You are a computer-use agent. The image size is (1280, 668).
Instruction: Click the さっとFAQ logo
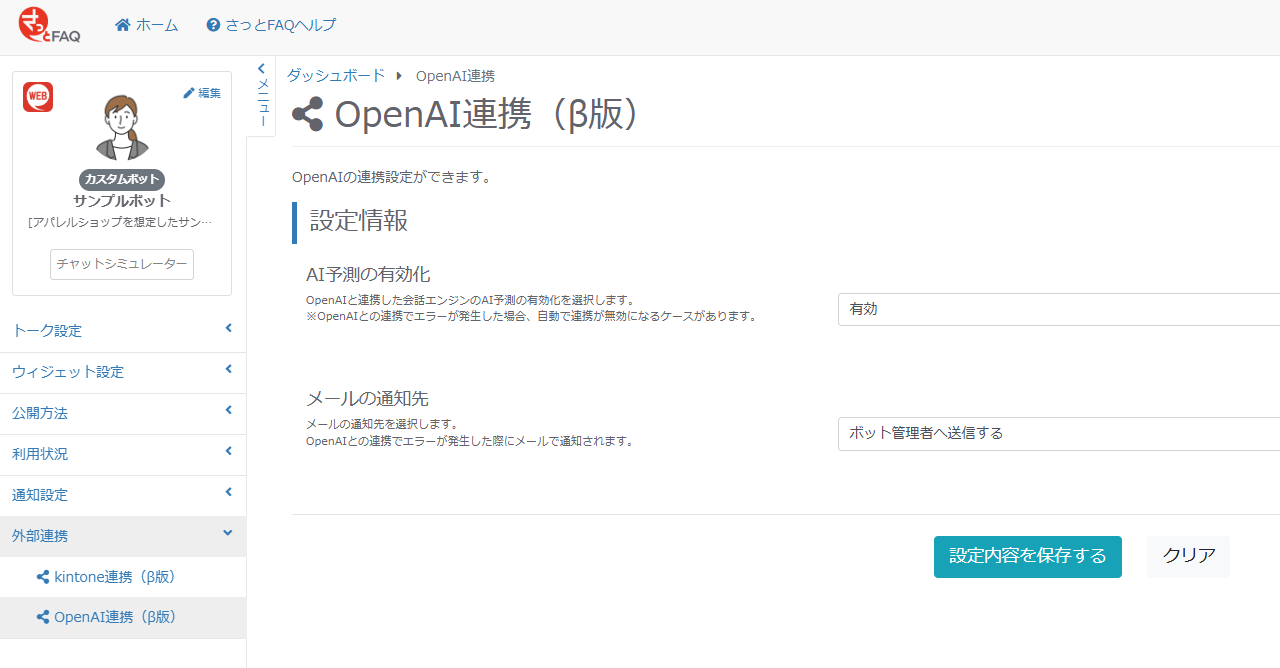coord(49,26)
